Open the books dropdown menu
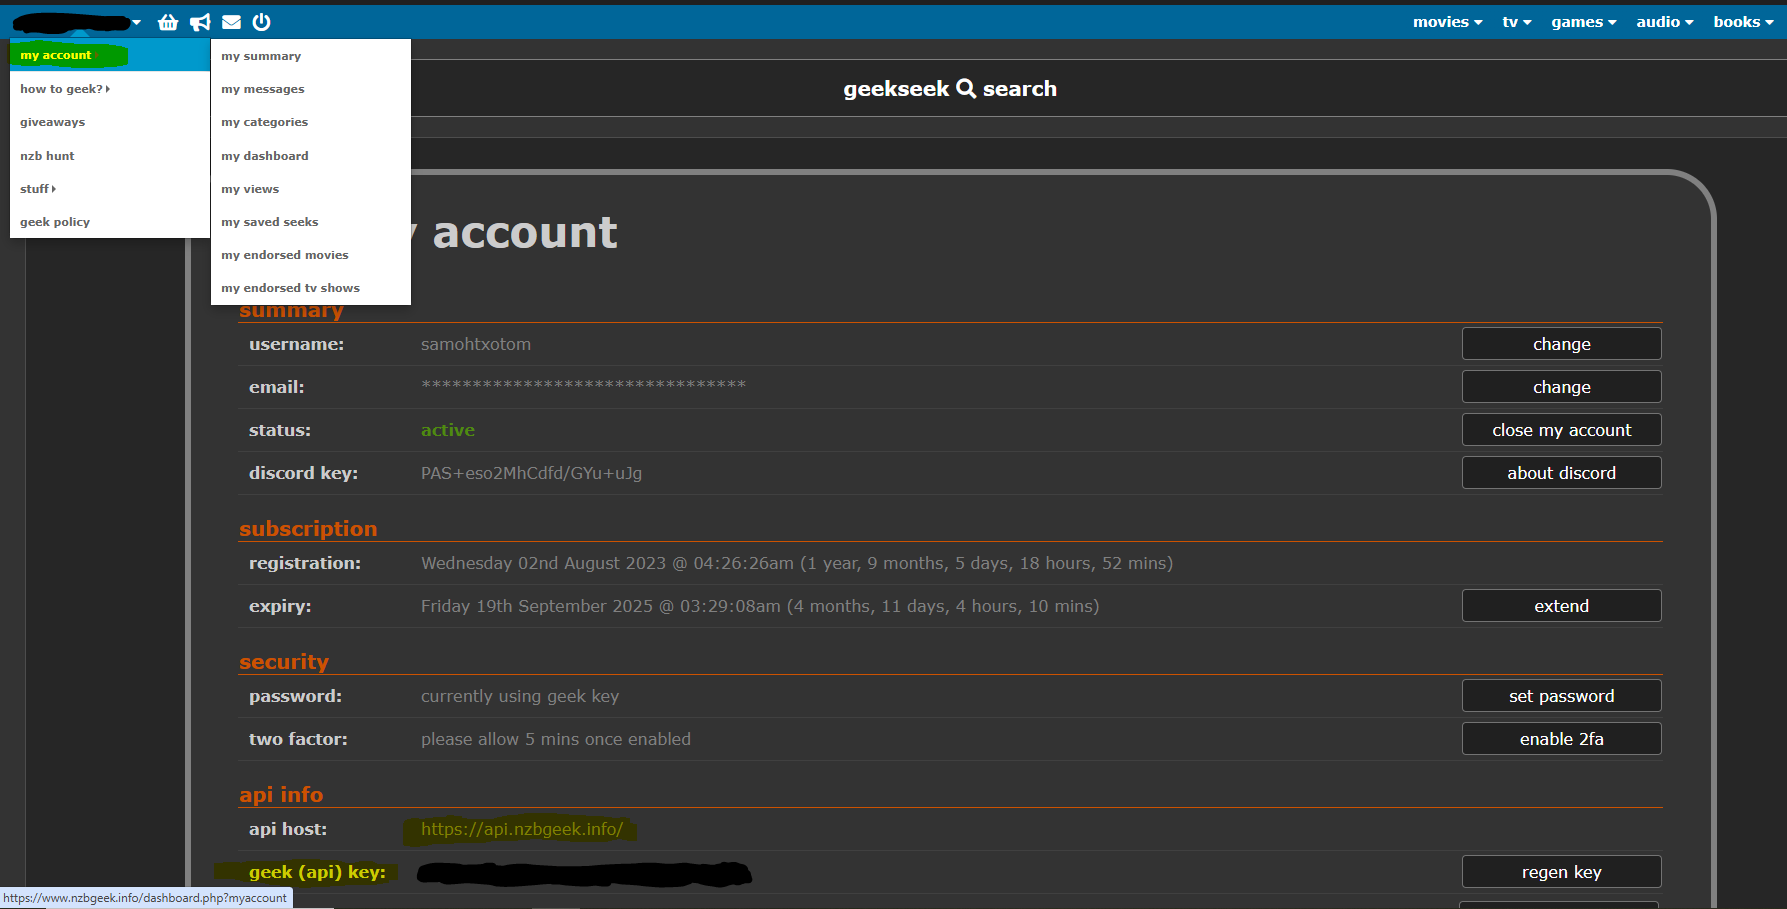 (x=1743, y=22)
